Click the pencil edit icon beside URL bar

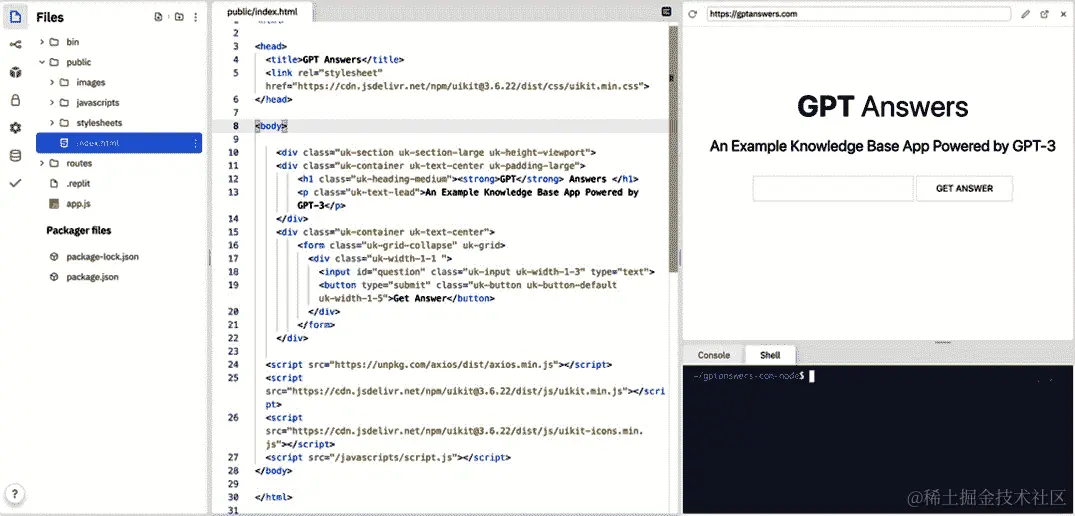[x=1026, y=14]
